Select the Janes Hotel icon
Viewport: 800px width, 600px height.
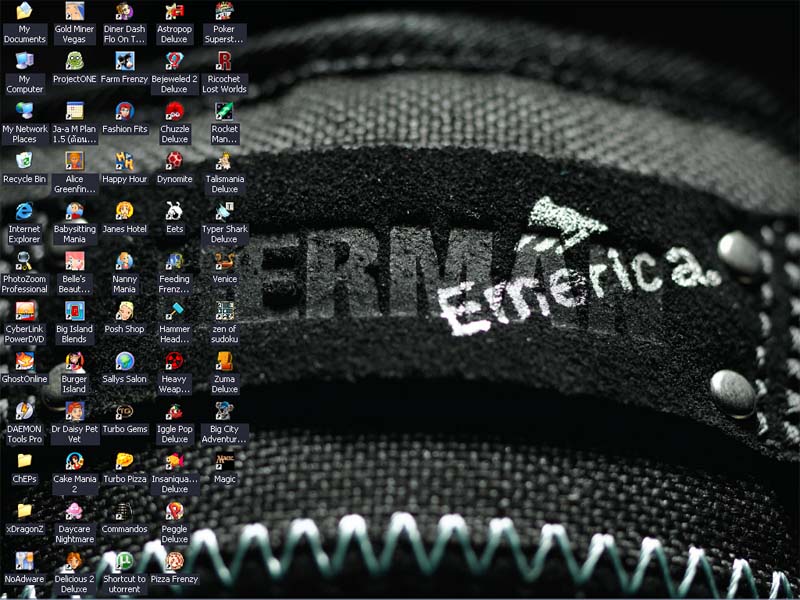point(124,211)
